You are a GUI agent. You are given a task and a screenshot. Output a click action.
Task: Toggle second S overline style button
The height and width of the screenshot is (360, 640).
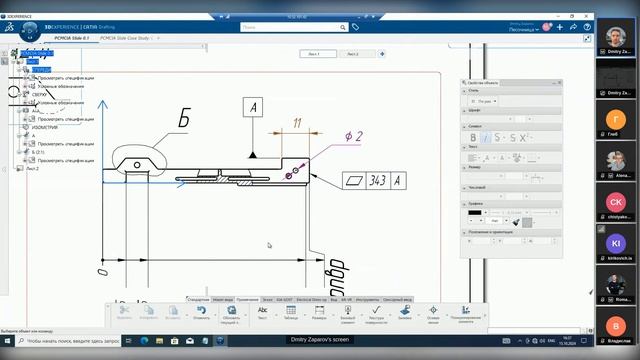pos(513,138)
